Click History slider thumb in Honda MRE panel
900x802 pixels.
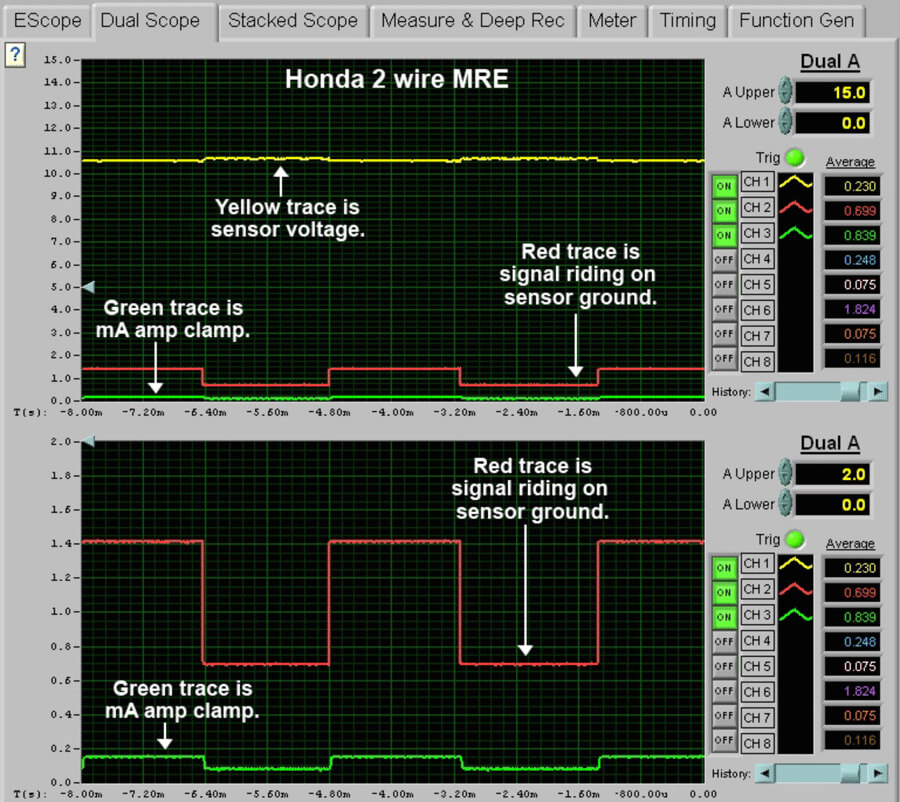(x=852, y=392)
